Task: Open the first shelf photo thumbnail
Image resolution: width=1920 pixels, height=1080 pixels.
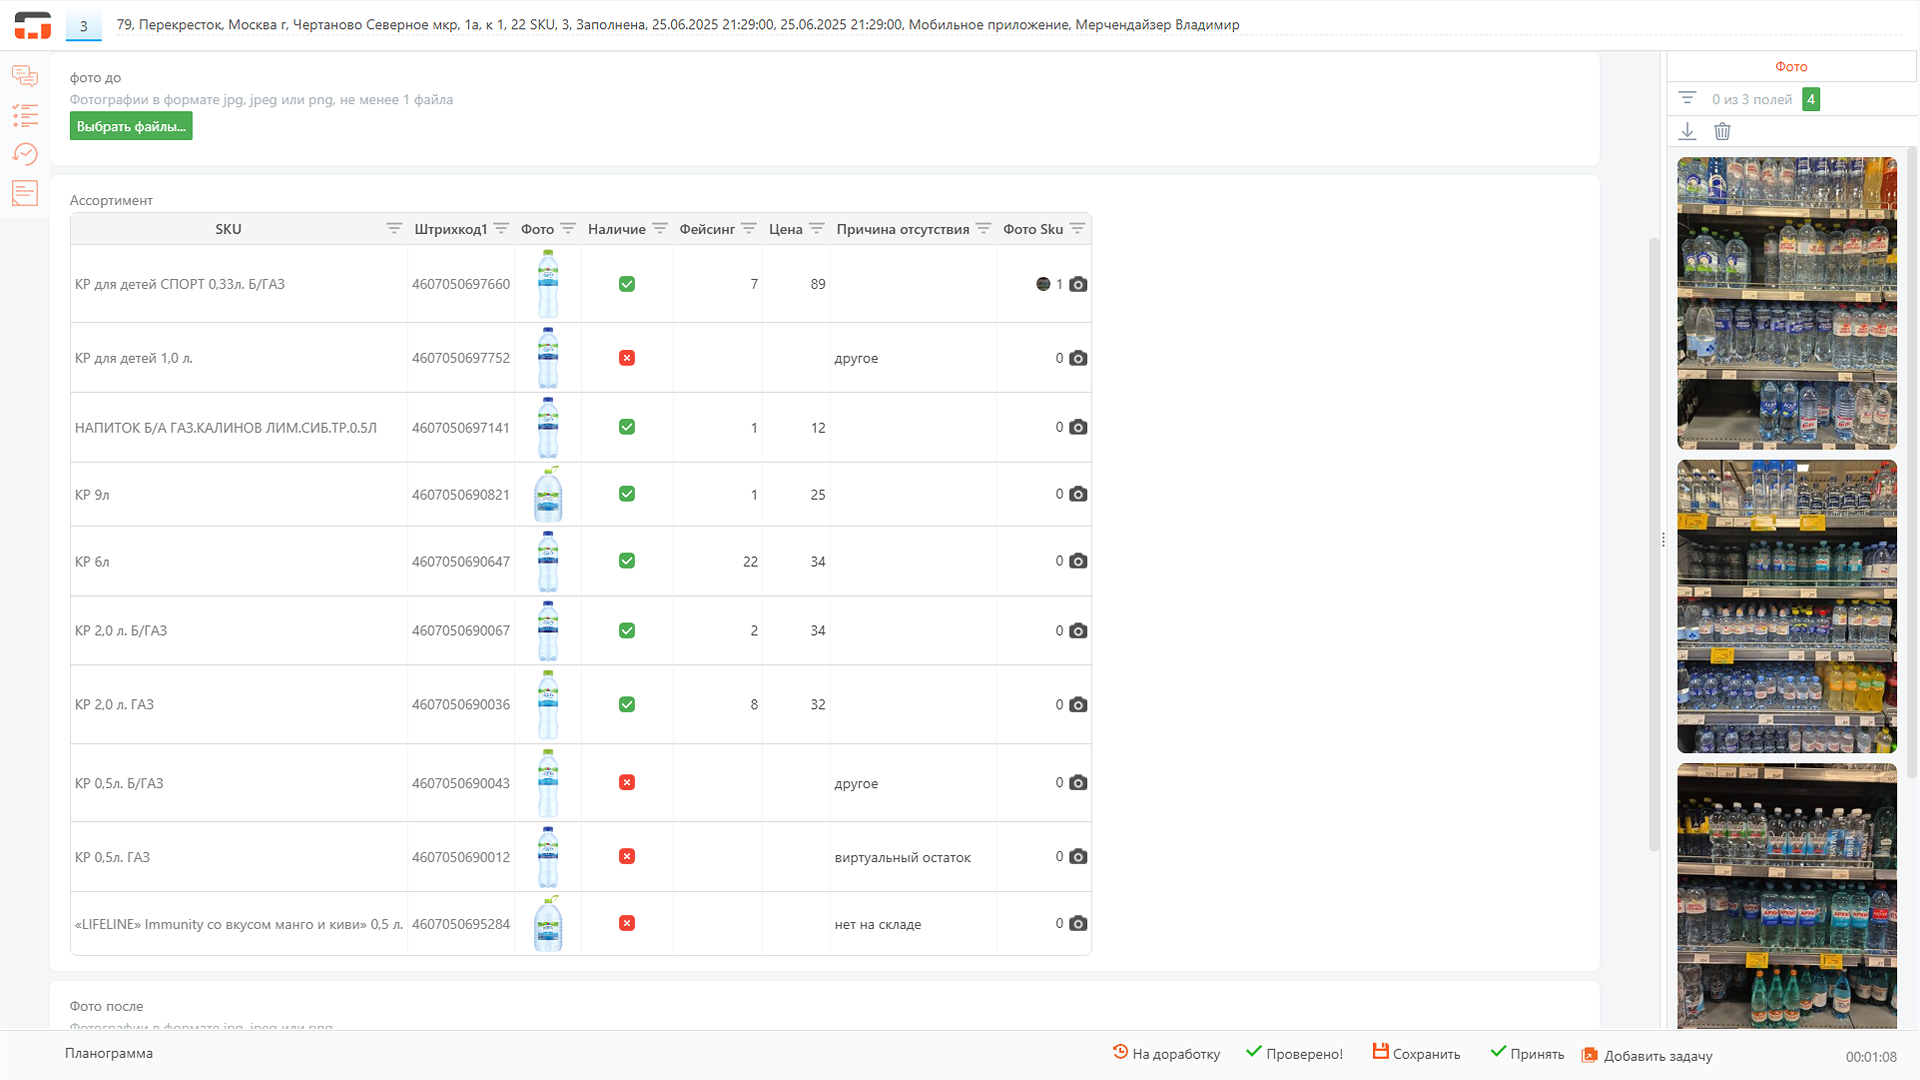Action: coord(1786,303)
